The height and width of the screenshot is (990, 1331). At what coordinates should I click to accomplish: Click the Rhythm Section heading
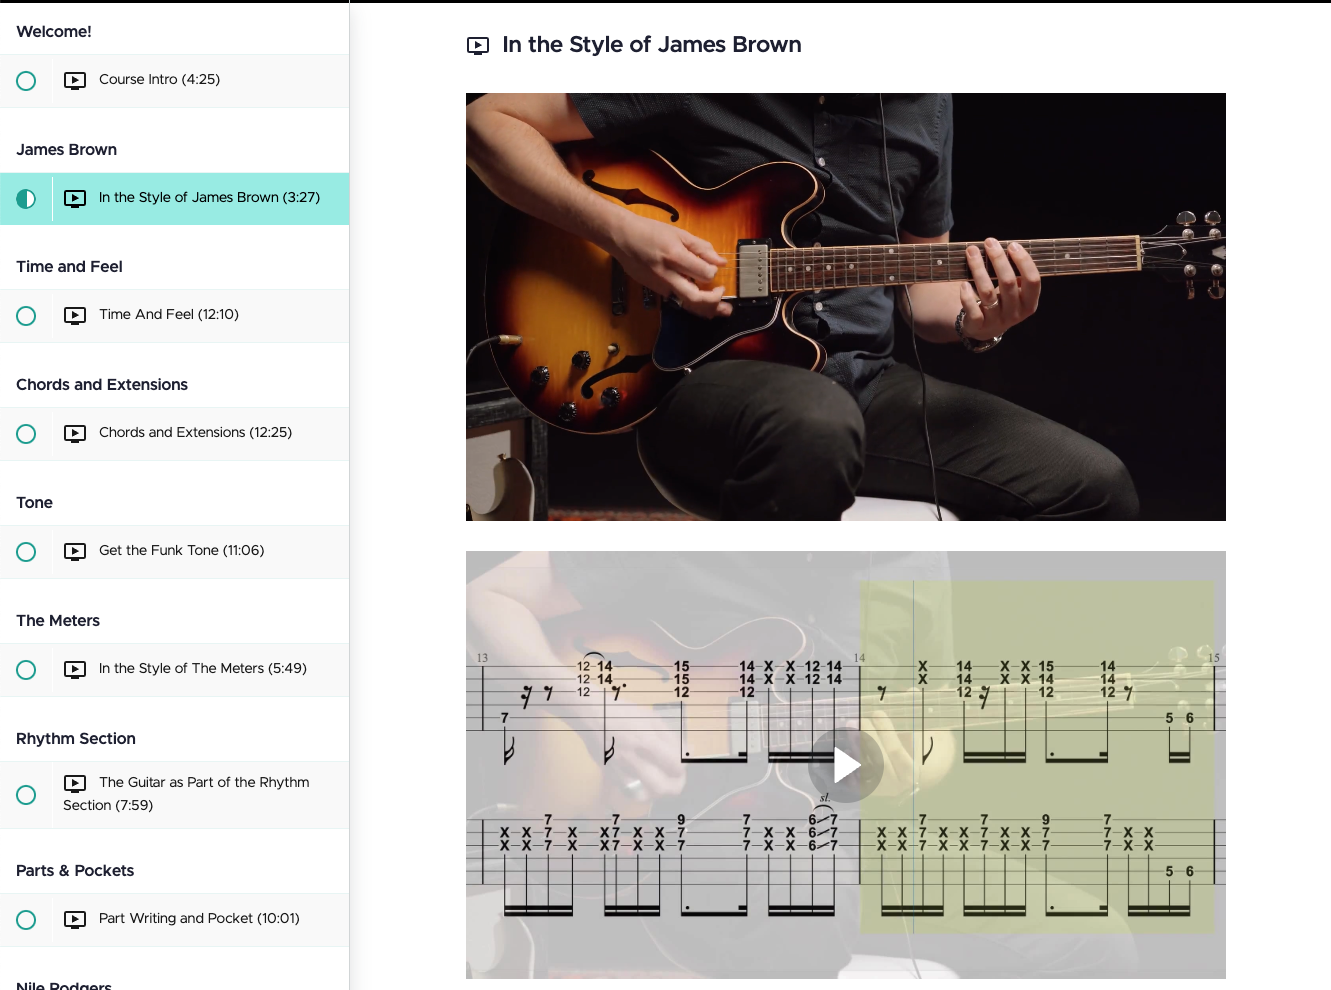(x=76, y=739)
